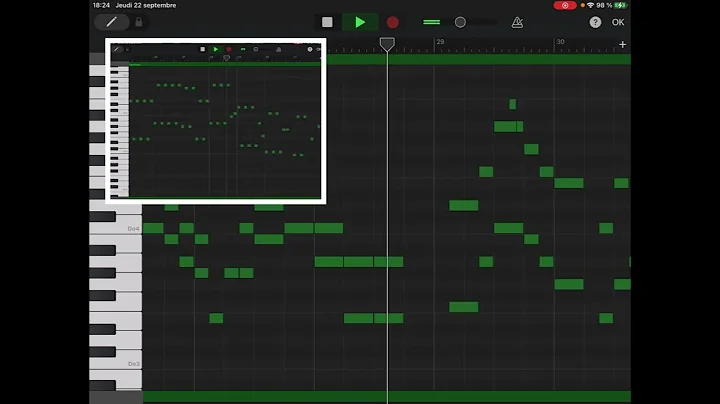Viewport: 720px width, 404px height.
Task: Click the plus icon on the ruler
Action: point(622,45)
